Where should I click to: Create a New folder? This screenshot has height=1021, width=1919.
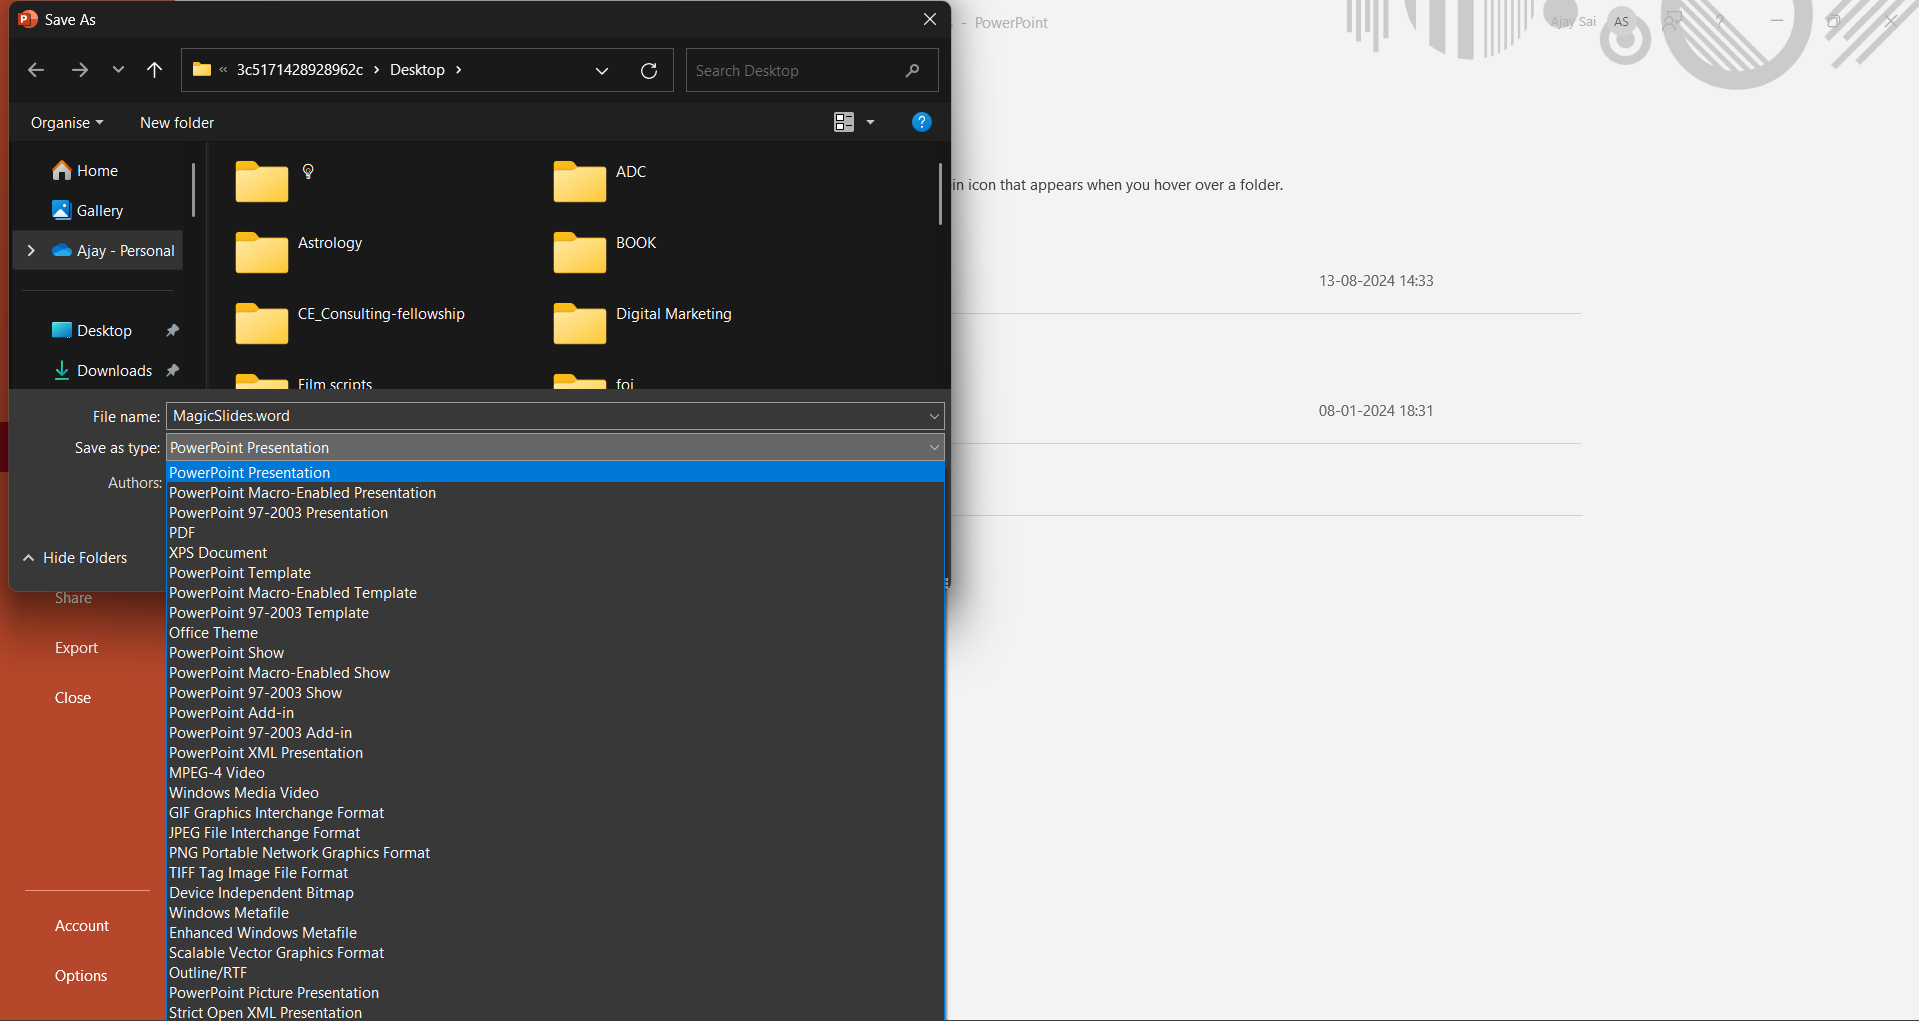click(x=177, y=123)
